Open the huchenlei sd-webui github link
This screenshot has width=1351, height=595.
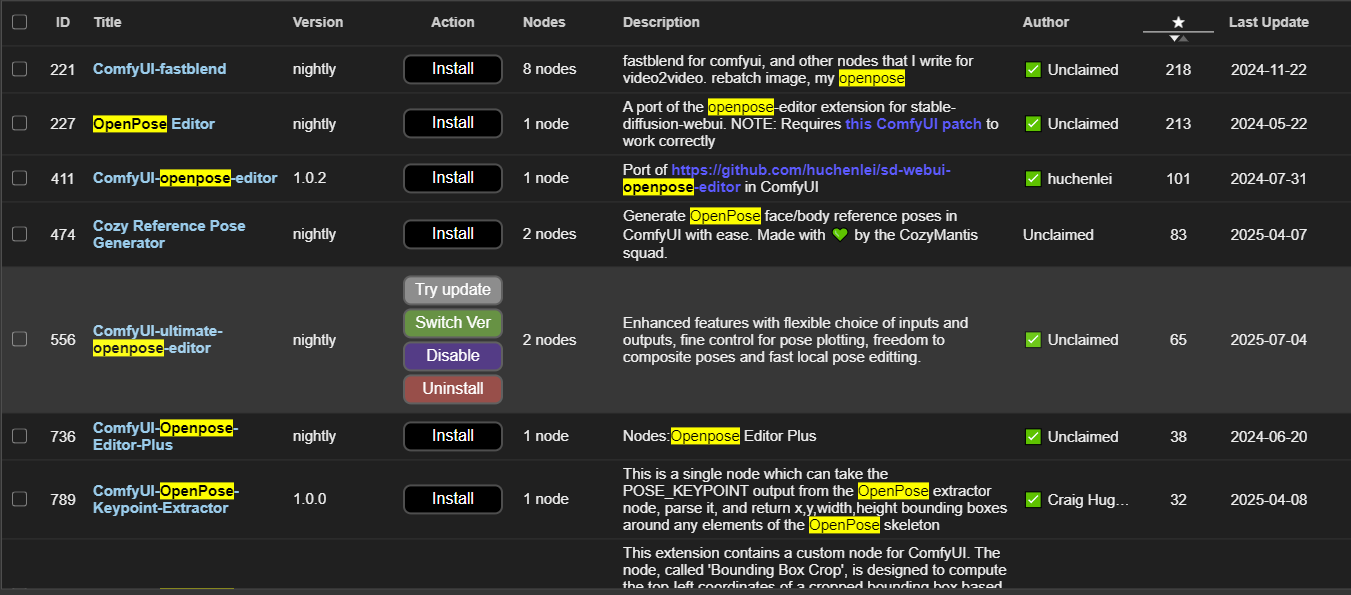786,178
